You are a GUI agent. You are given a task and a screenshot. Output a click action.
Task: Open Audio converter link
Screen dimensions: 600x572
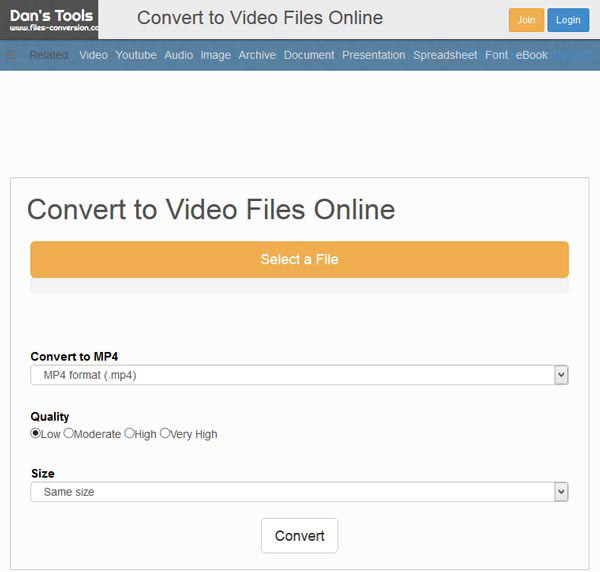179,55
